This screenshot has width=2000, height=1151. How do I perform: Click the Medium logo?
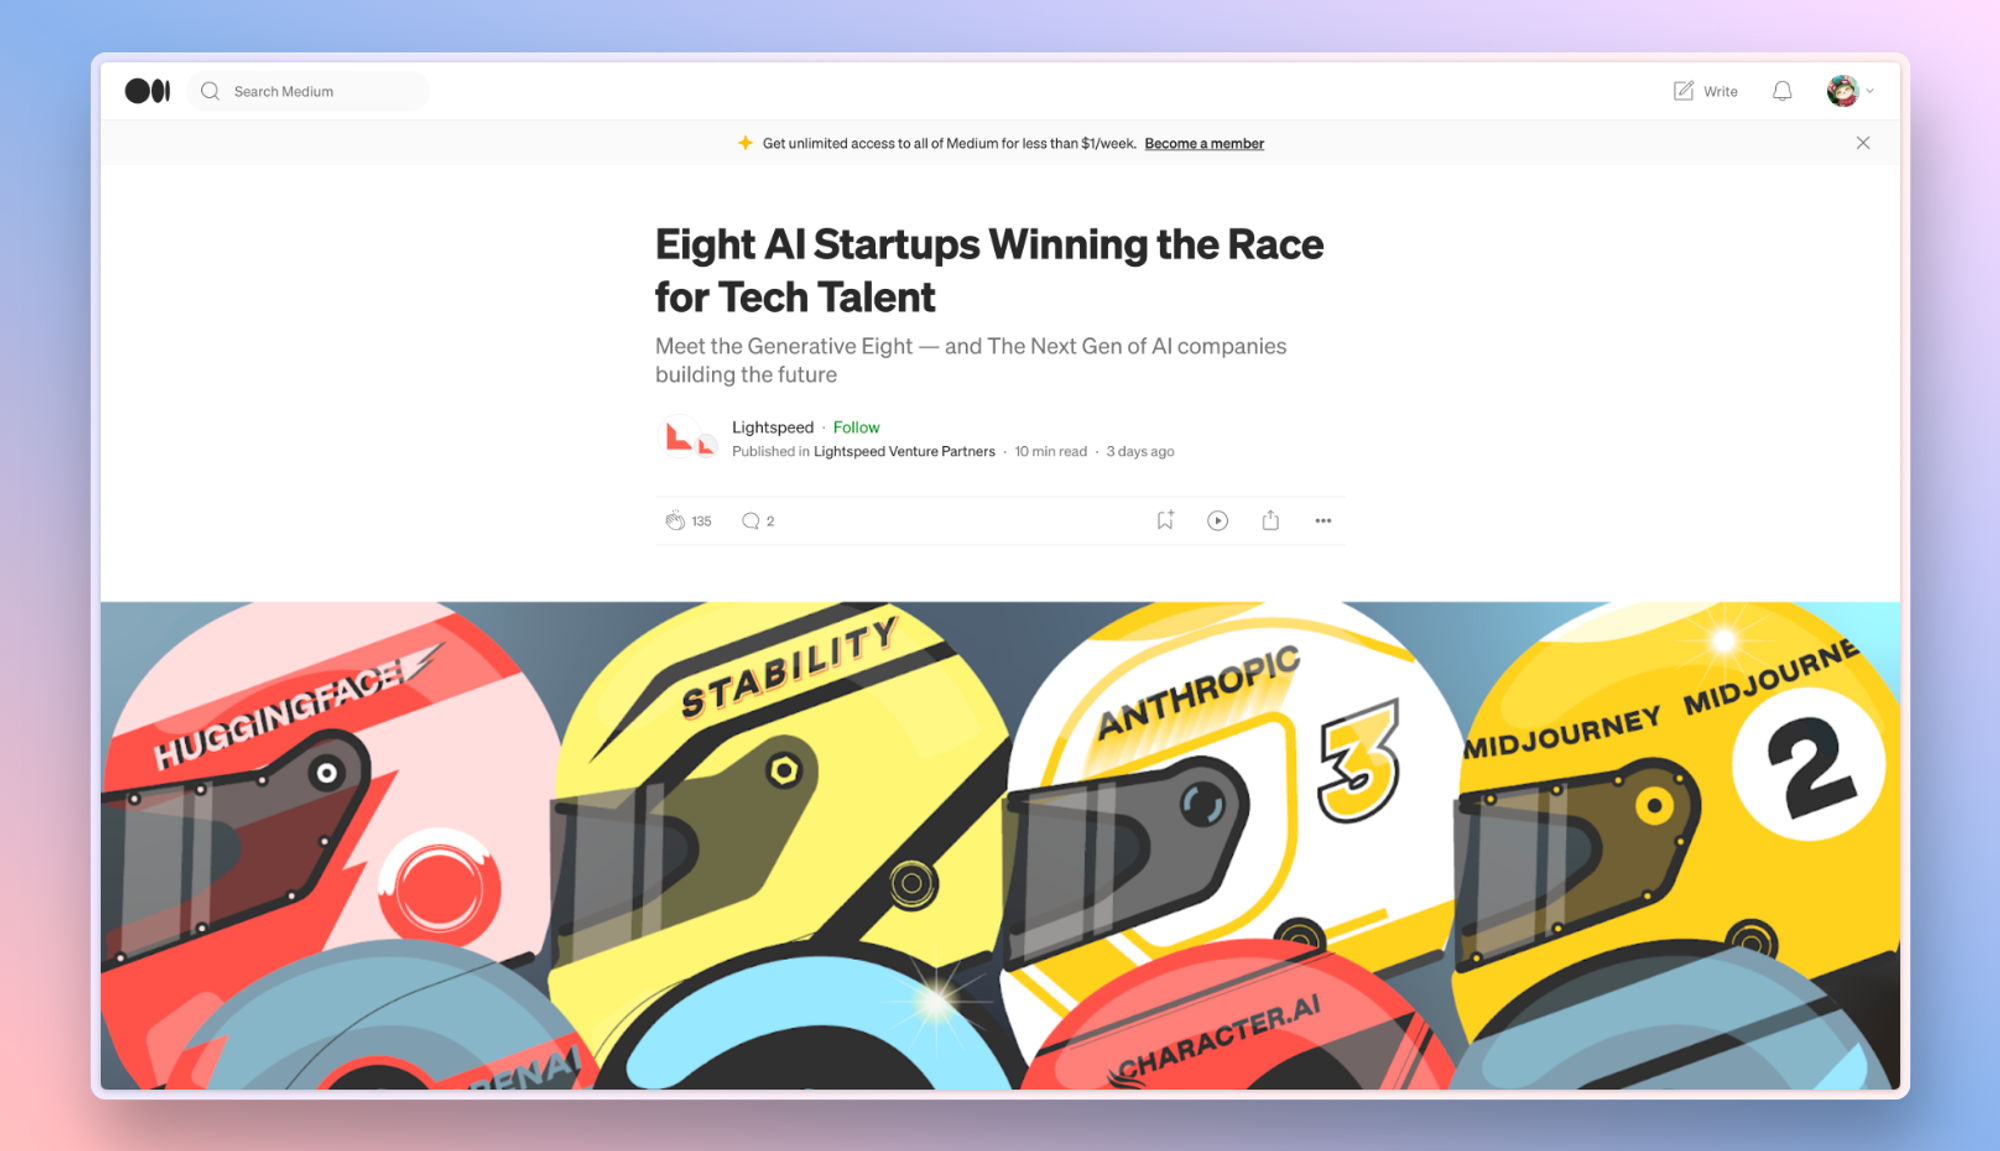pos(147,91)
